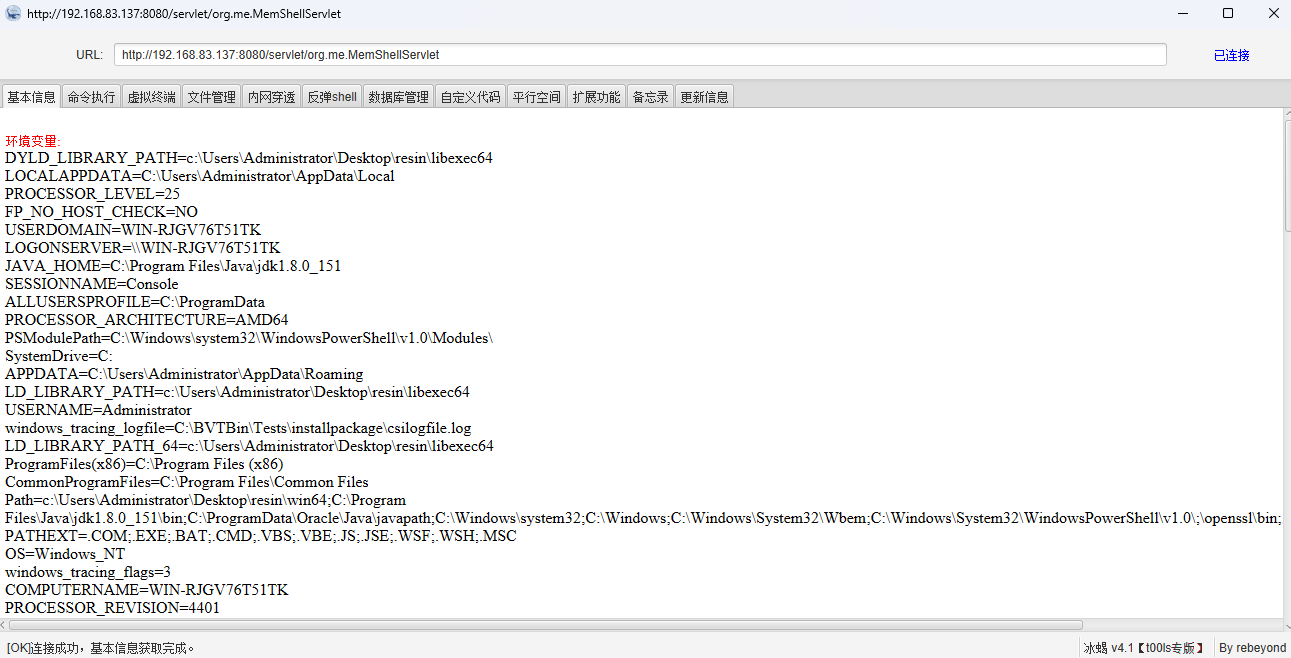1291x658 pixels.
Task: Show the 扩展功能 tab
Action: point(597,97)
